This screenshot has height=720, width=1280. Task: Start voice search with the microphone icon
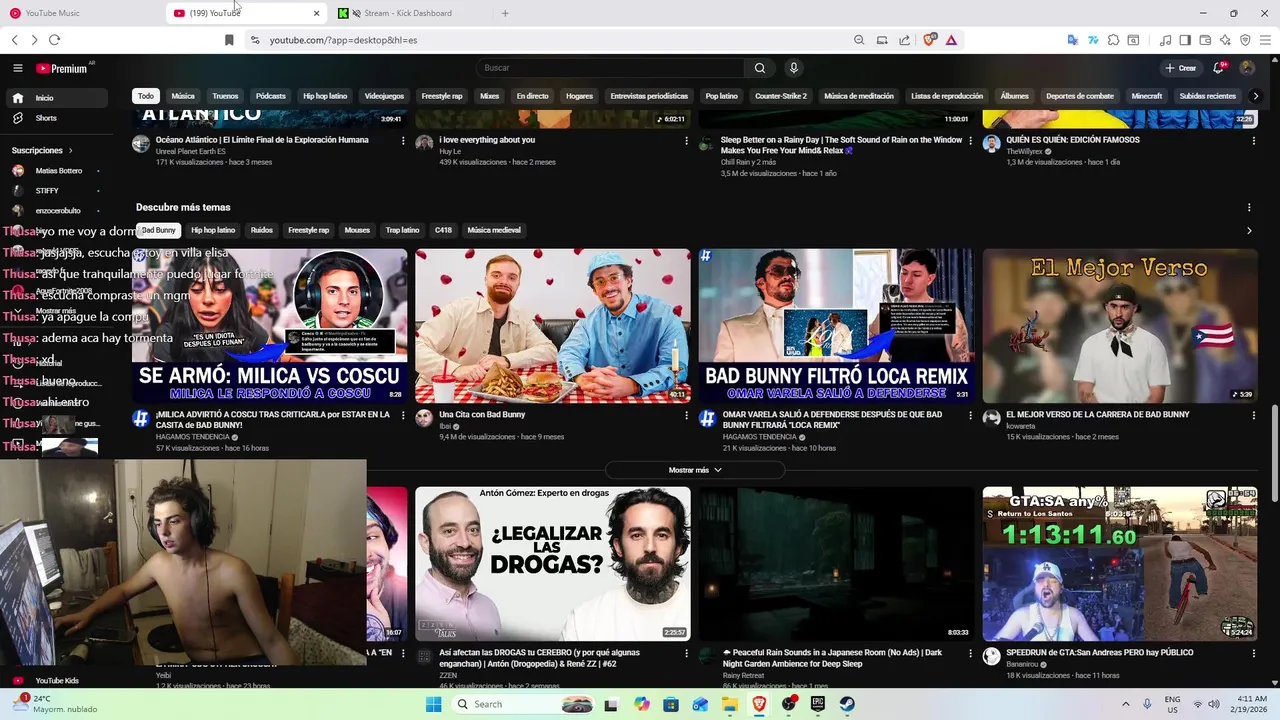[x=794, y=68]
